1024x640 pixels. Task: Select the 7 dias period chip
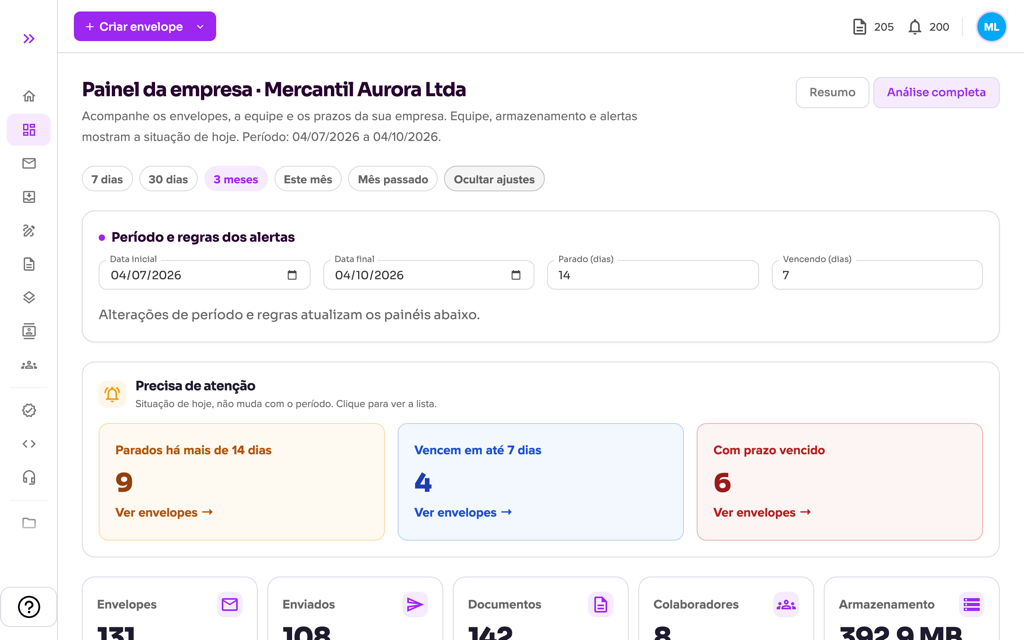coord(107,179)
